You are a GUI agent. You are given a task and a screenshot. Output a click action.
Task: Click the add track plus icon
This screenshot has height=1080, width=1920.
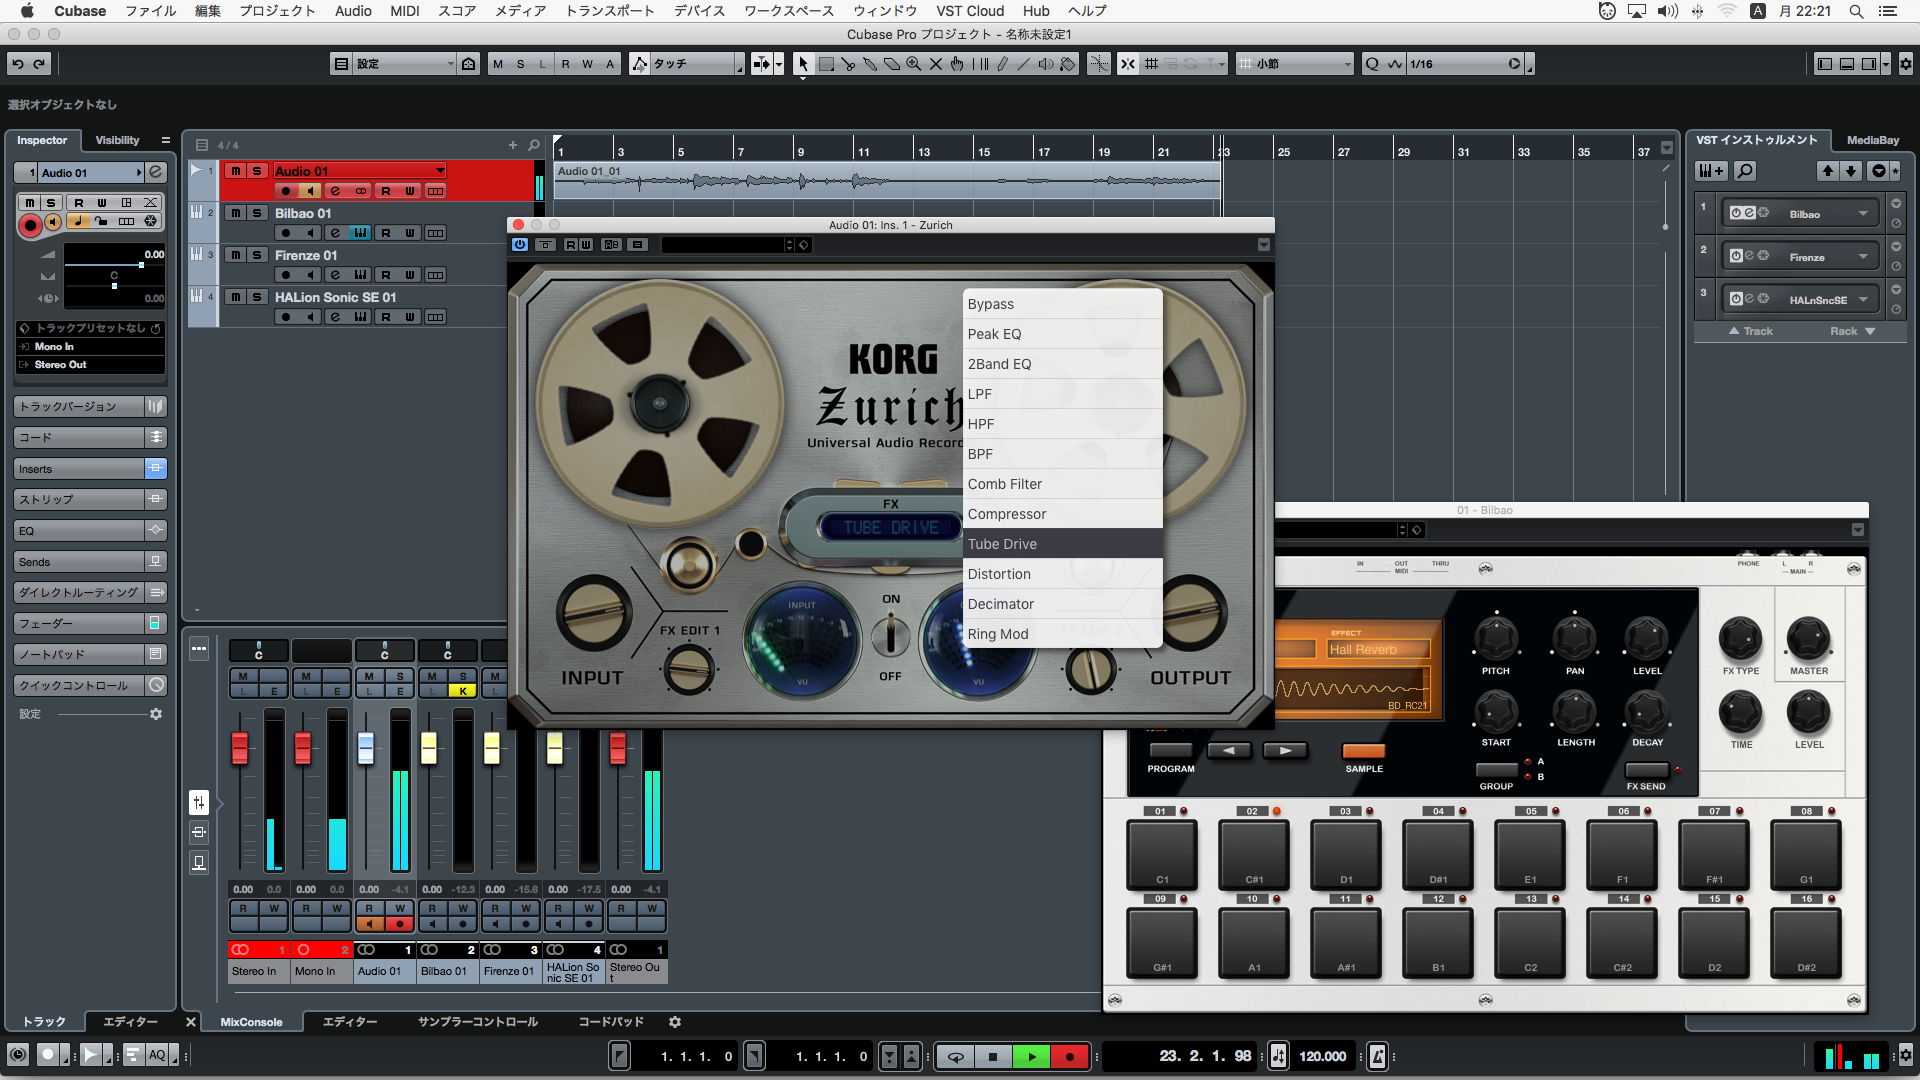(513, 145)
